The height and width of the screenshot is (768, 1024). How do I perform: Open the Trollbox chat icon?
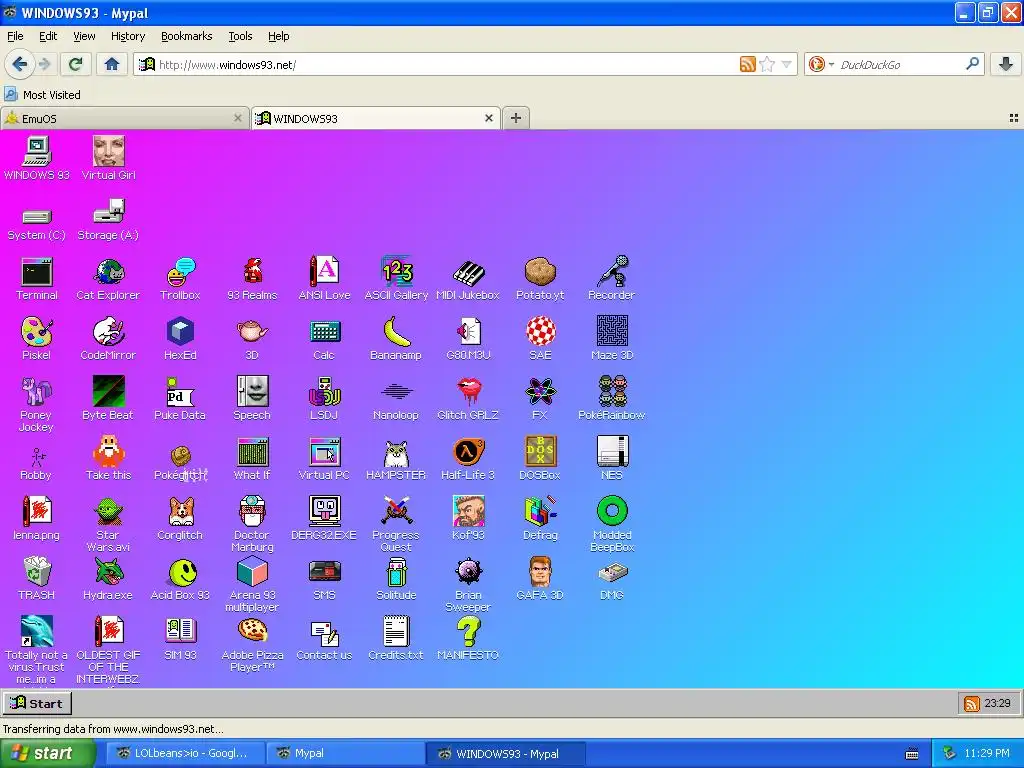click(180, 278)
